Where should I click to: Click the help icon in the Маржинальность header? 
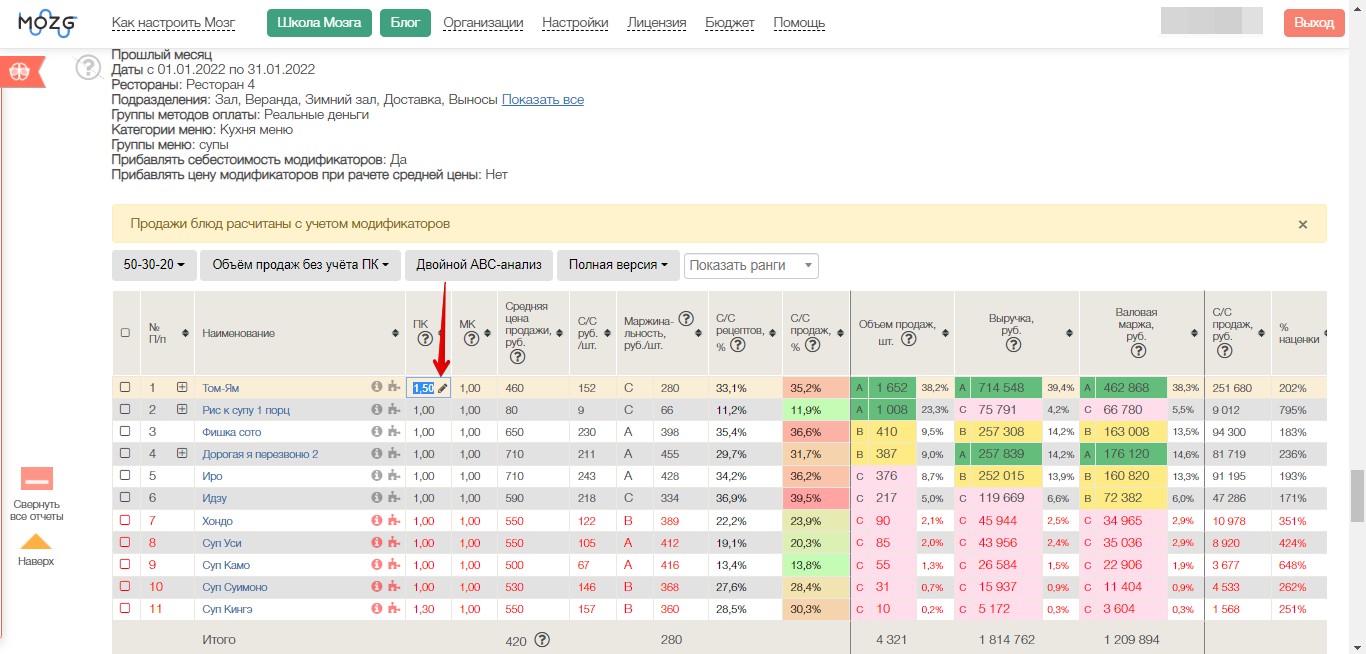686,319
